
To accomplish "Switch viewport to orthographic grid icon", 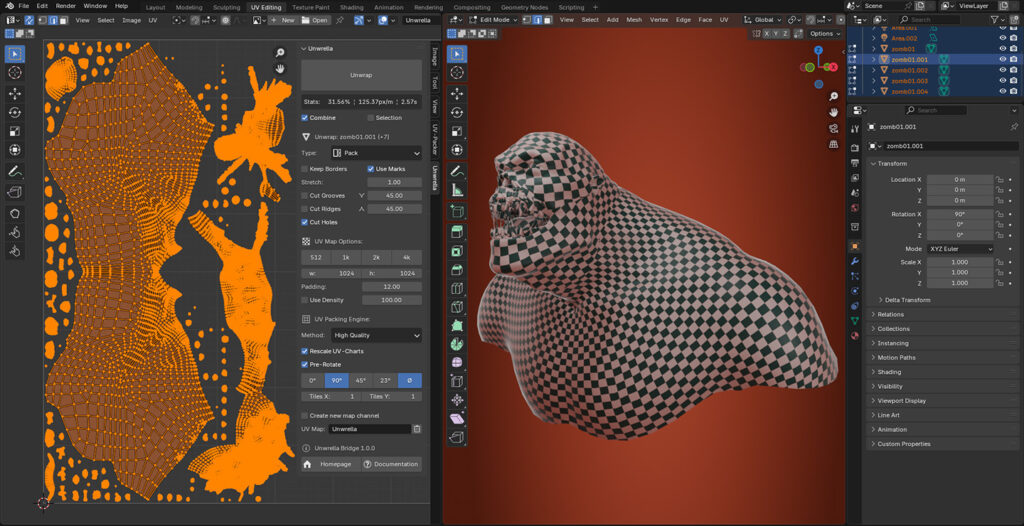I will [834, 144].
